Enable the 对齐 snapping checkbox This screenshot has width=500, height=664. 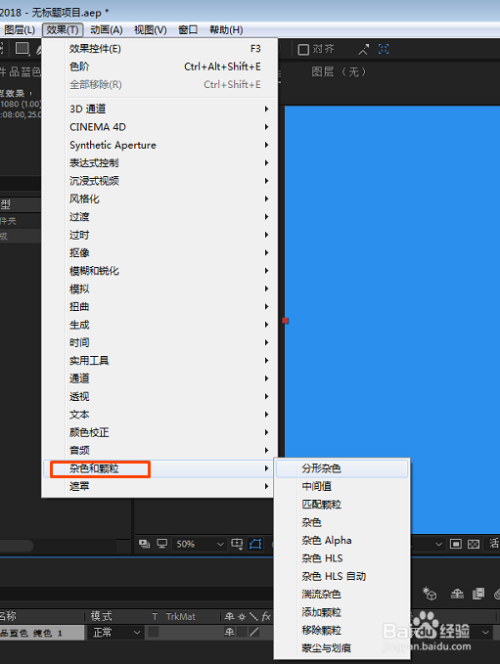303,50
